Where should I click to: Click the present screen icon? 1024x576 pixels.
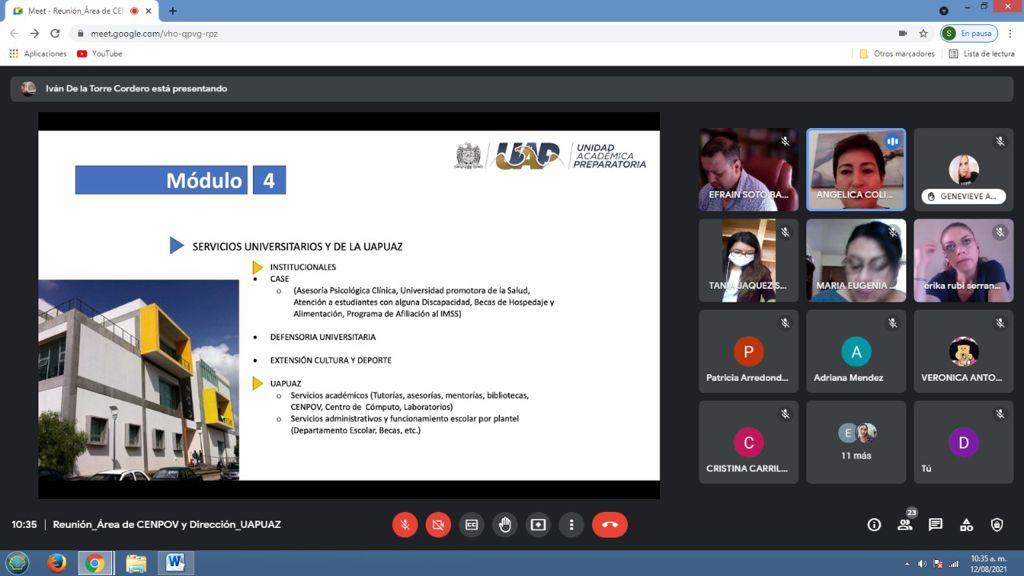click(x=538, y=524)
